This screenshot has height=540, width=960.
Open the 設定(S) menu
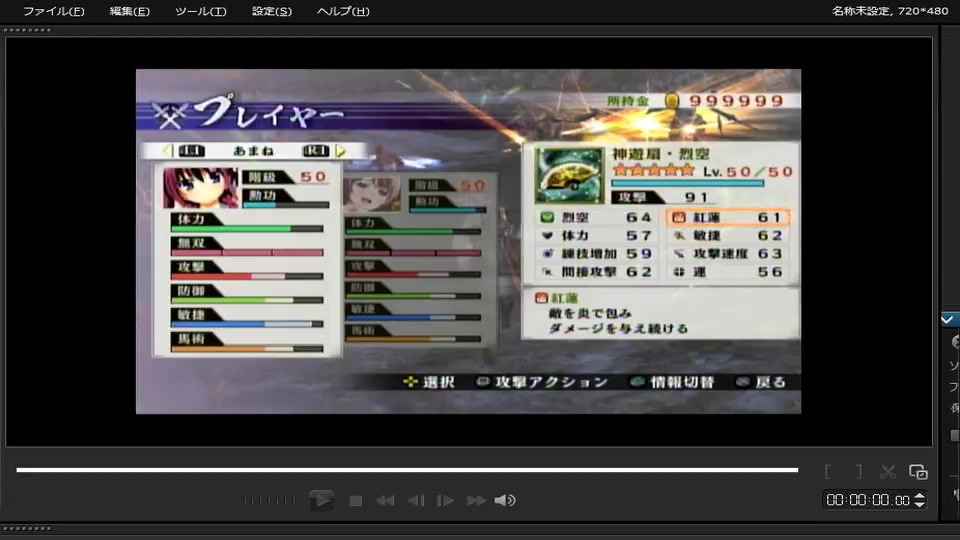272,11
